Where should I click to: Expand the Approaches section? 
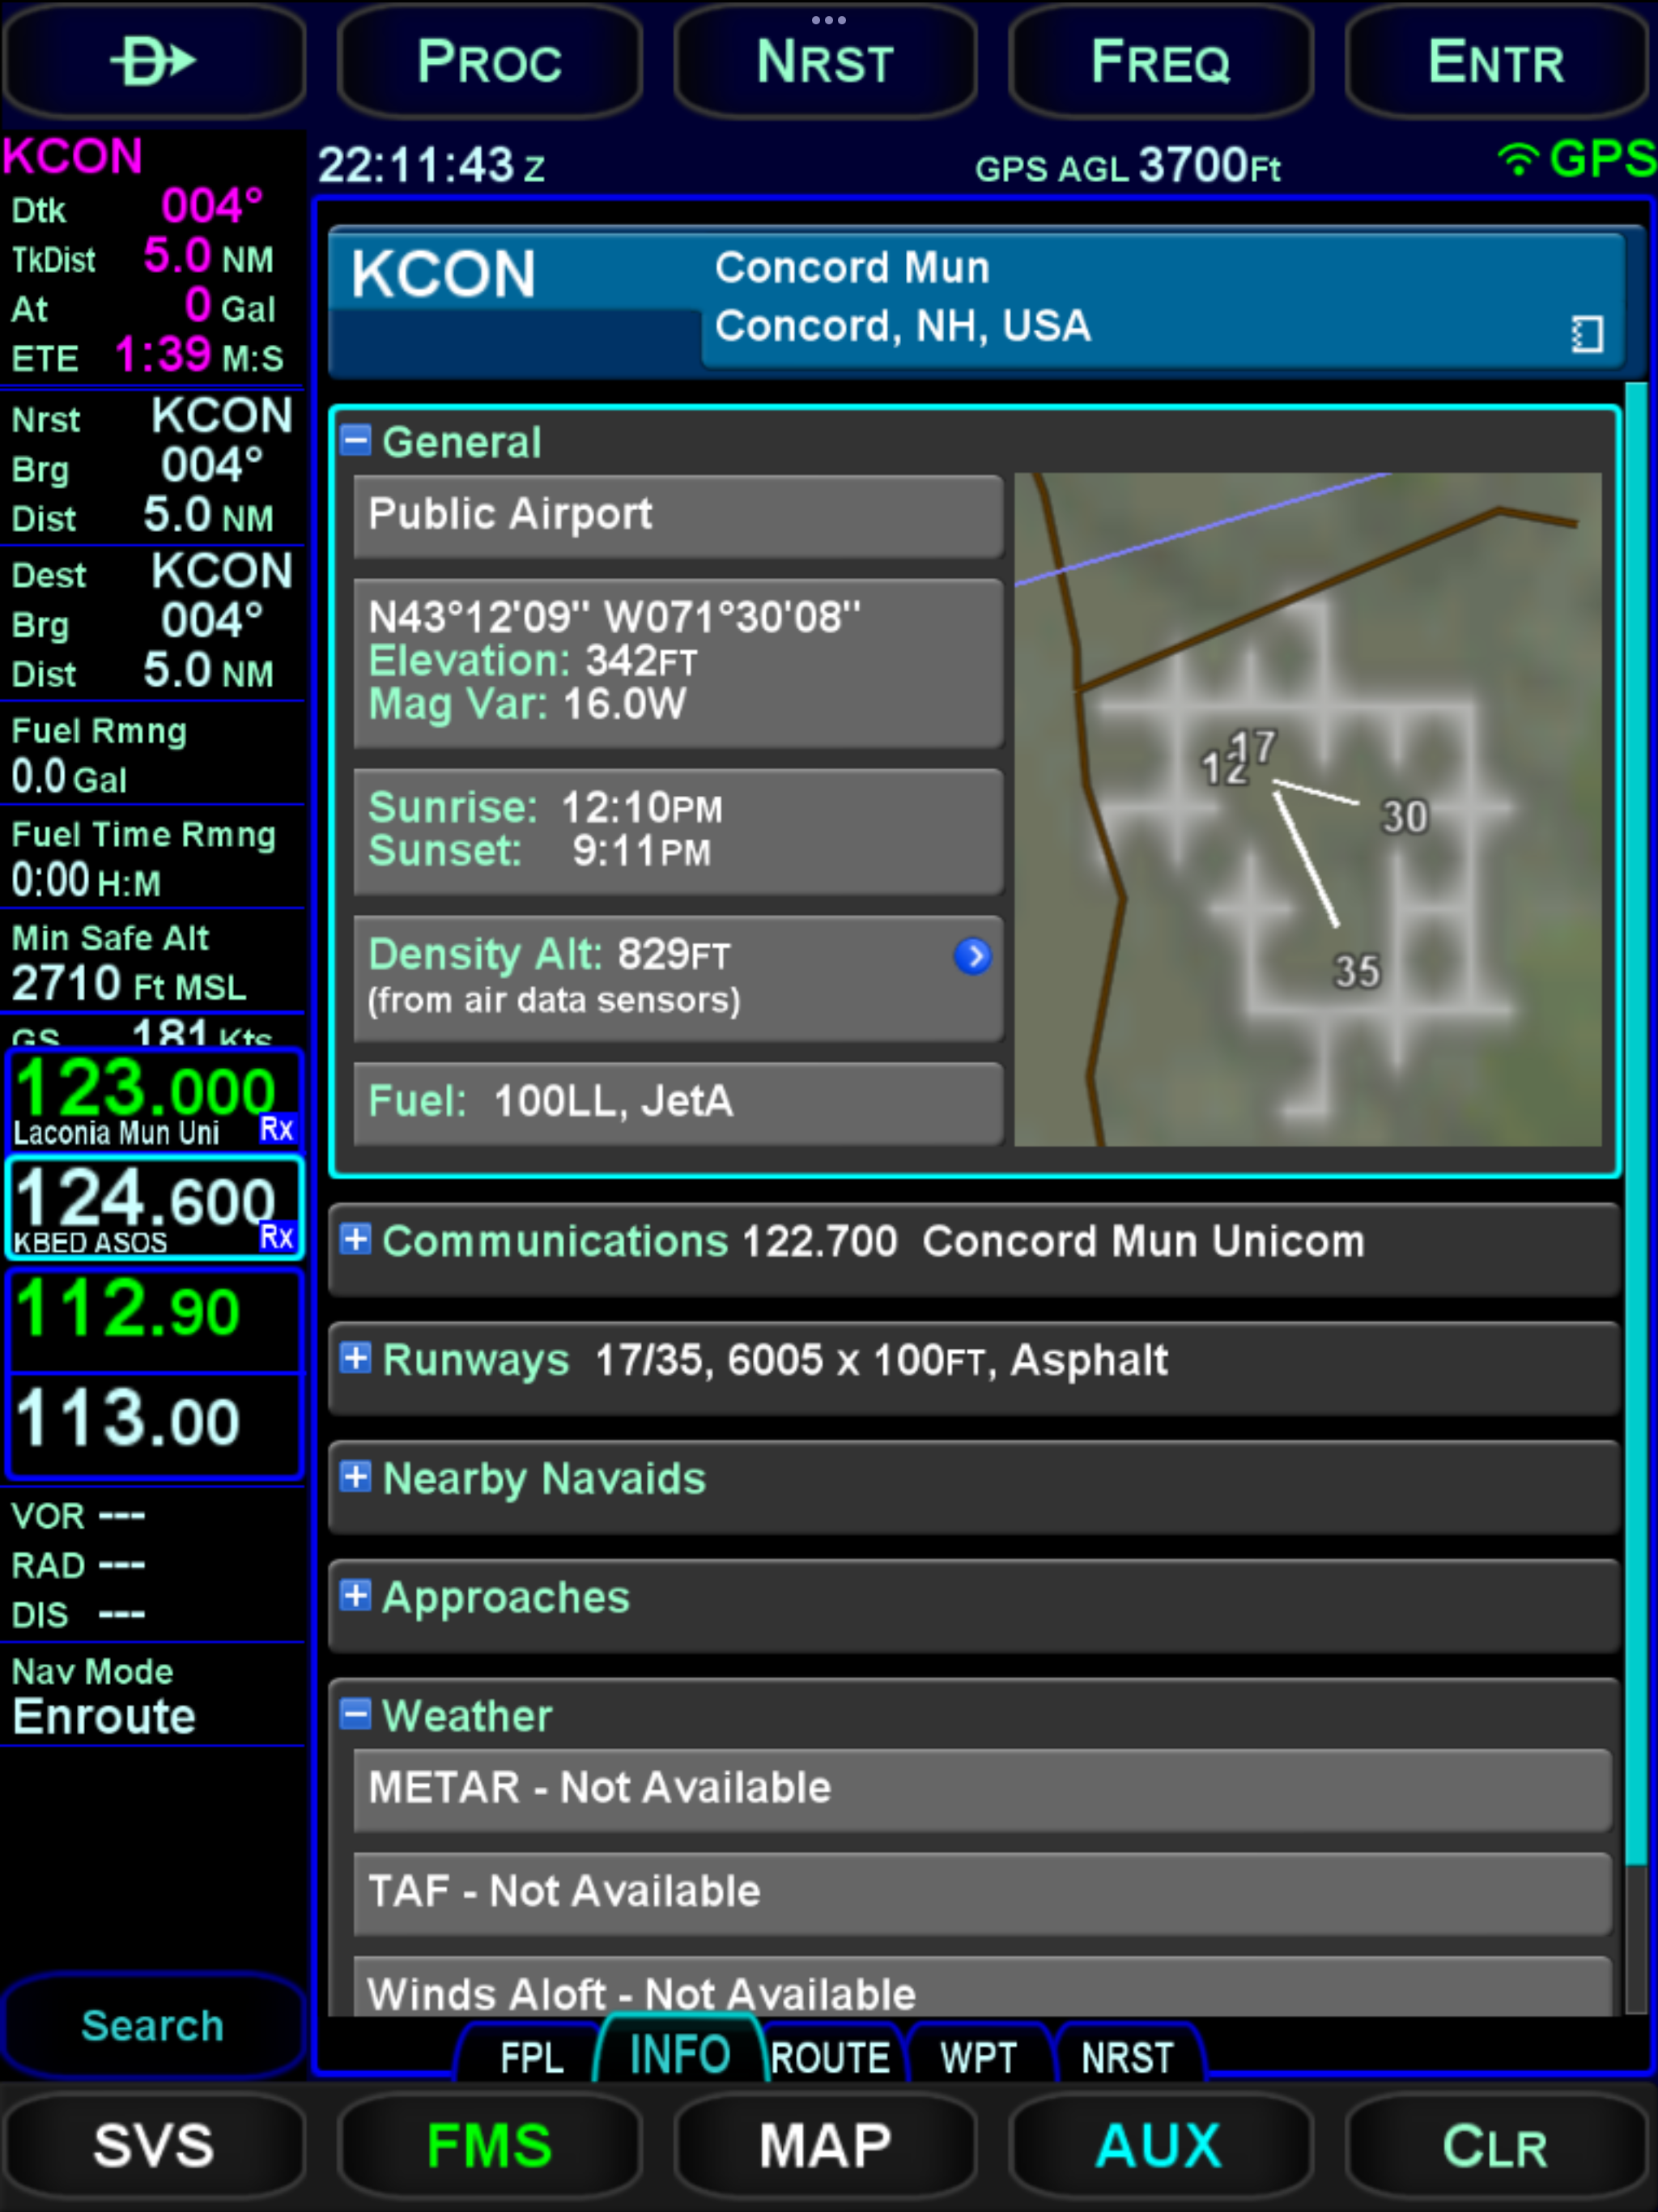[x=355, y=1595]
